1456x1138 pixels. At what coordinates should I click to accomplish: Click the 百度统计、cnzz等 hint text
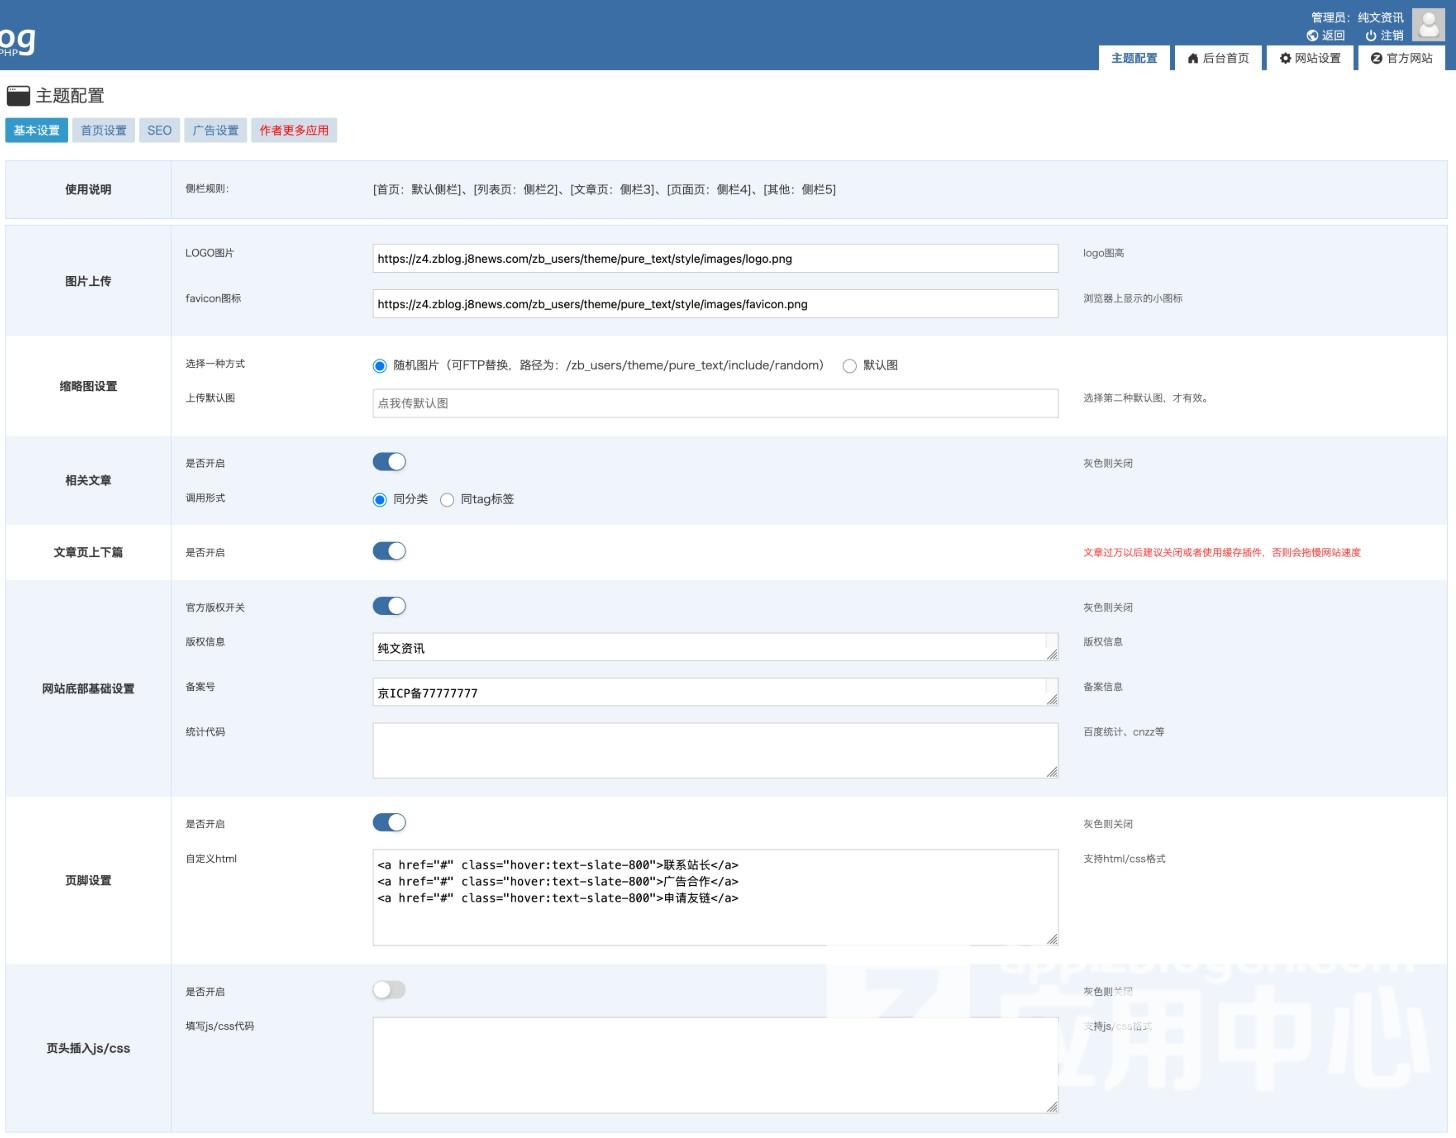1124,732
